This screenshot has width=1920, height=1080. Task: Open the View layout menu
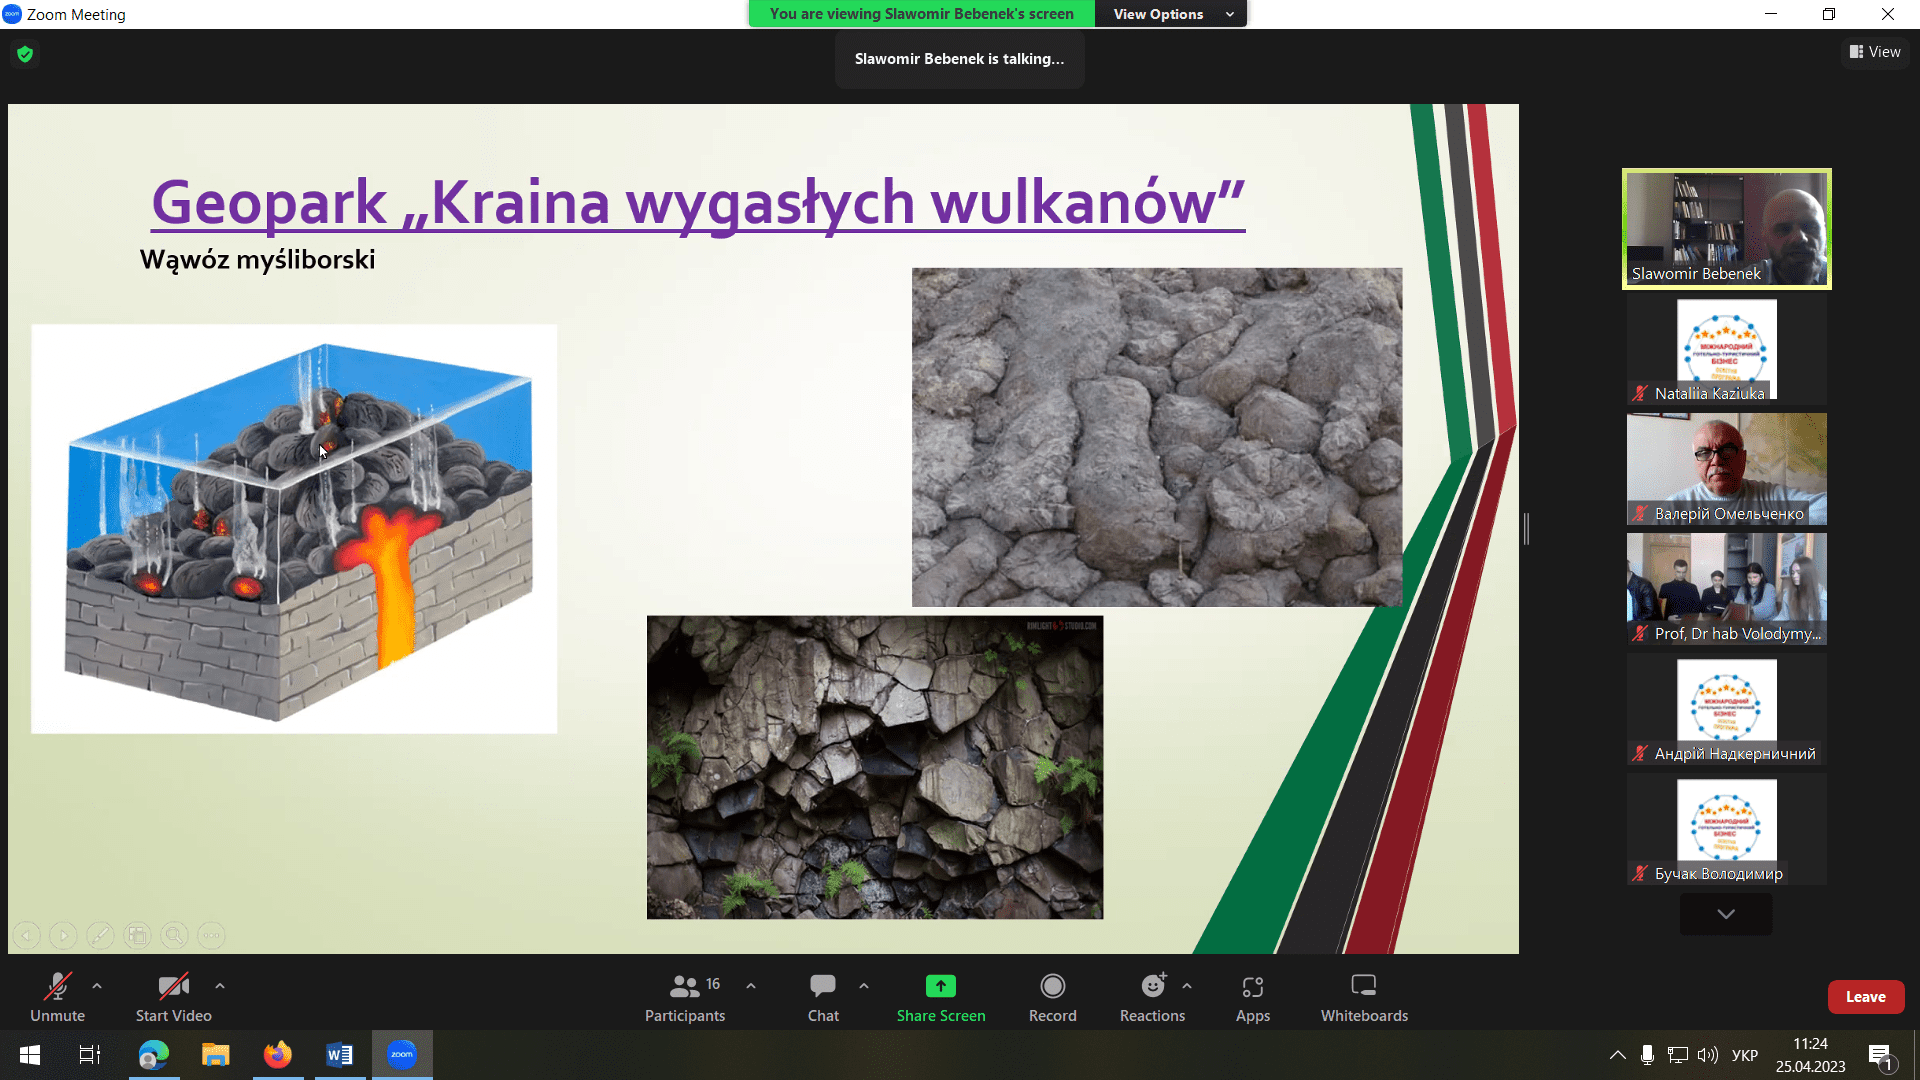click(x=1875, y=52)
